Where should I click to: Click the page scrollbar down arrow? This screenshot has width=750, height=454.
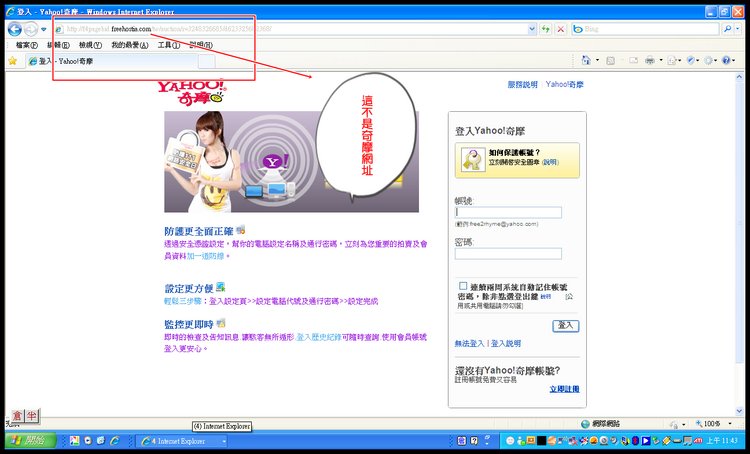coord(741,411)
